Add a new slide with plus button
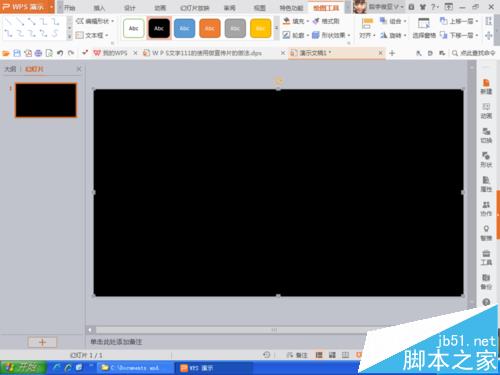The image size is (500, 375). 42,342
